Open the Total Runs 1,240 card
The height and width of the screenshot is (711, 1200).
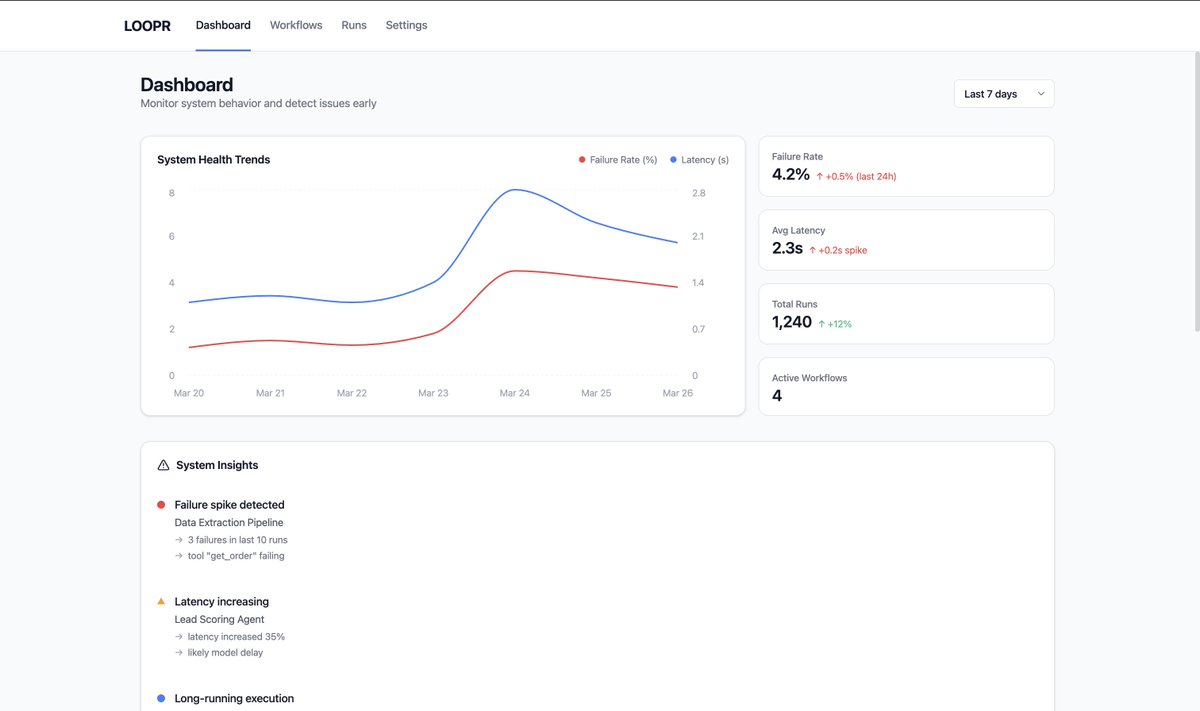(906, 314)
